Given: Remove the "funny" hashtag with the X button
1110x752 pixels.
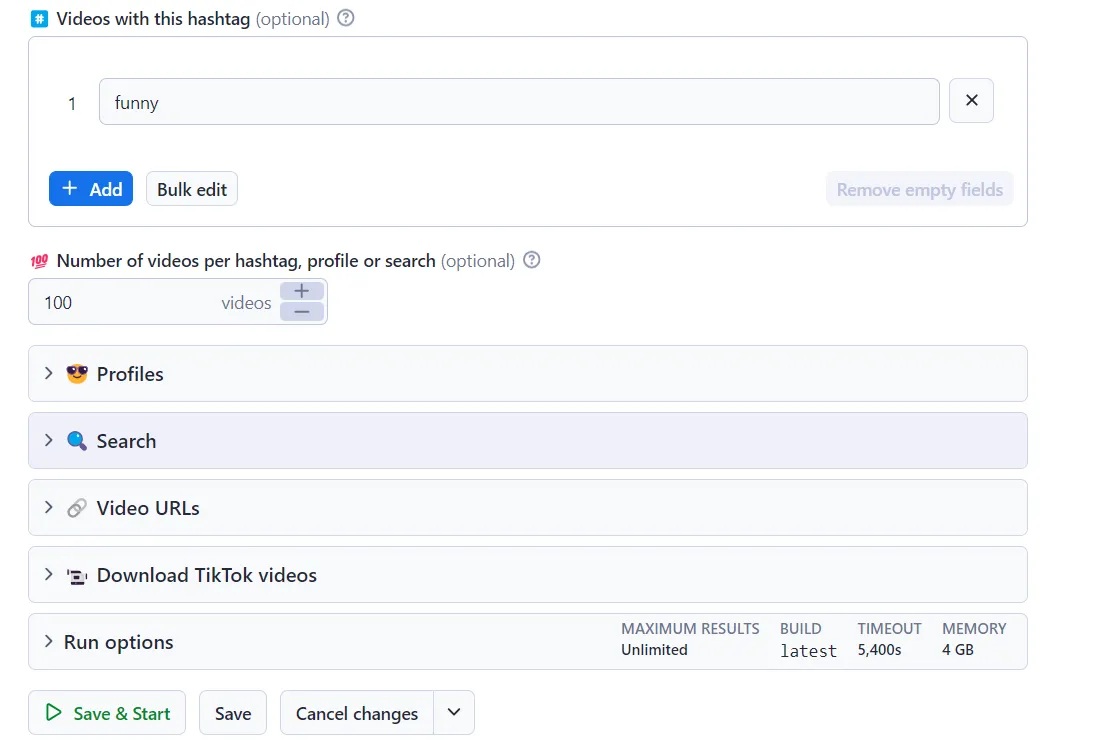Looking at the screenshot, I should tap(971, 100).
